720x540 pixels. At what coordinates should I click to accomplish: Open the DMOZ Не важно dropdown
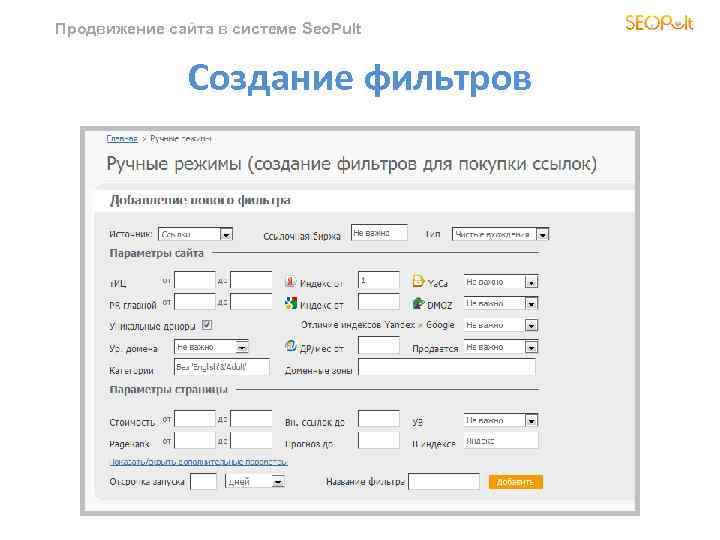pos(501,304)
